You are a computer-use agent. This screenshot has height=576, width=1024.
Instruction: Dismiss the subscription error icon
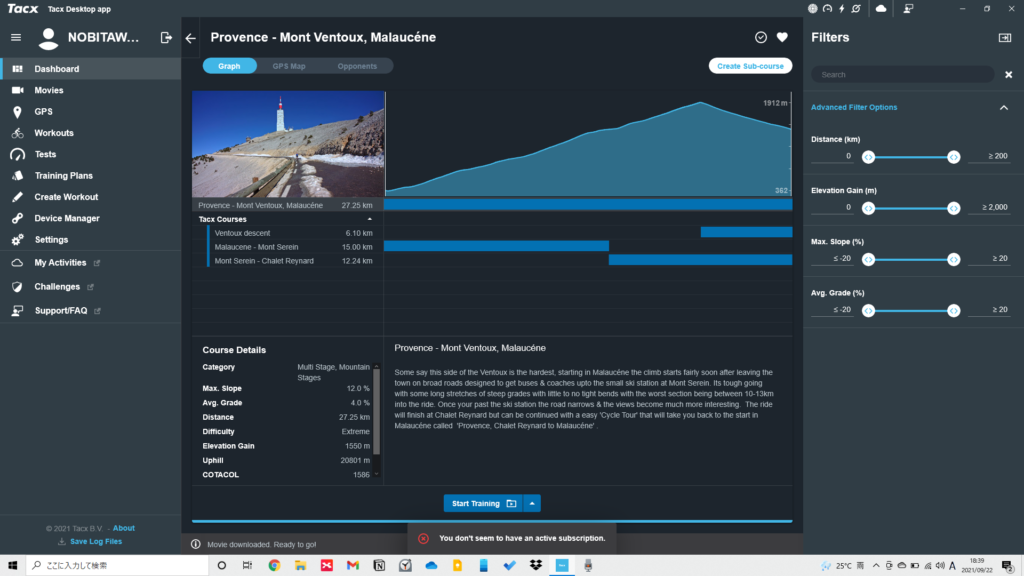(423, 538)
